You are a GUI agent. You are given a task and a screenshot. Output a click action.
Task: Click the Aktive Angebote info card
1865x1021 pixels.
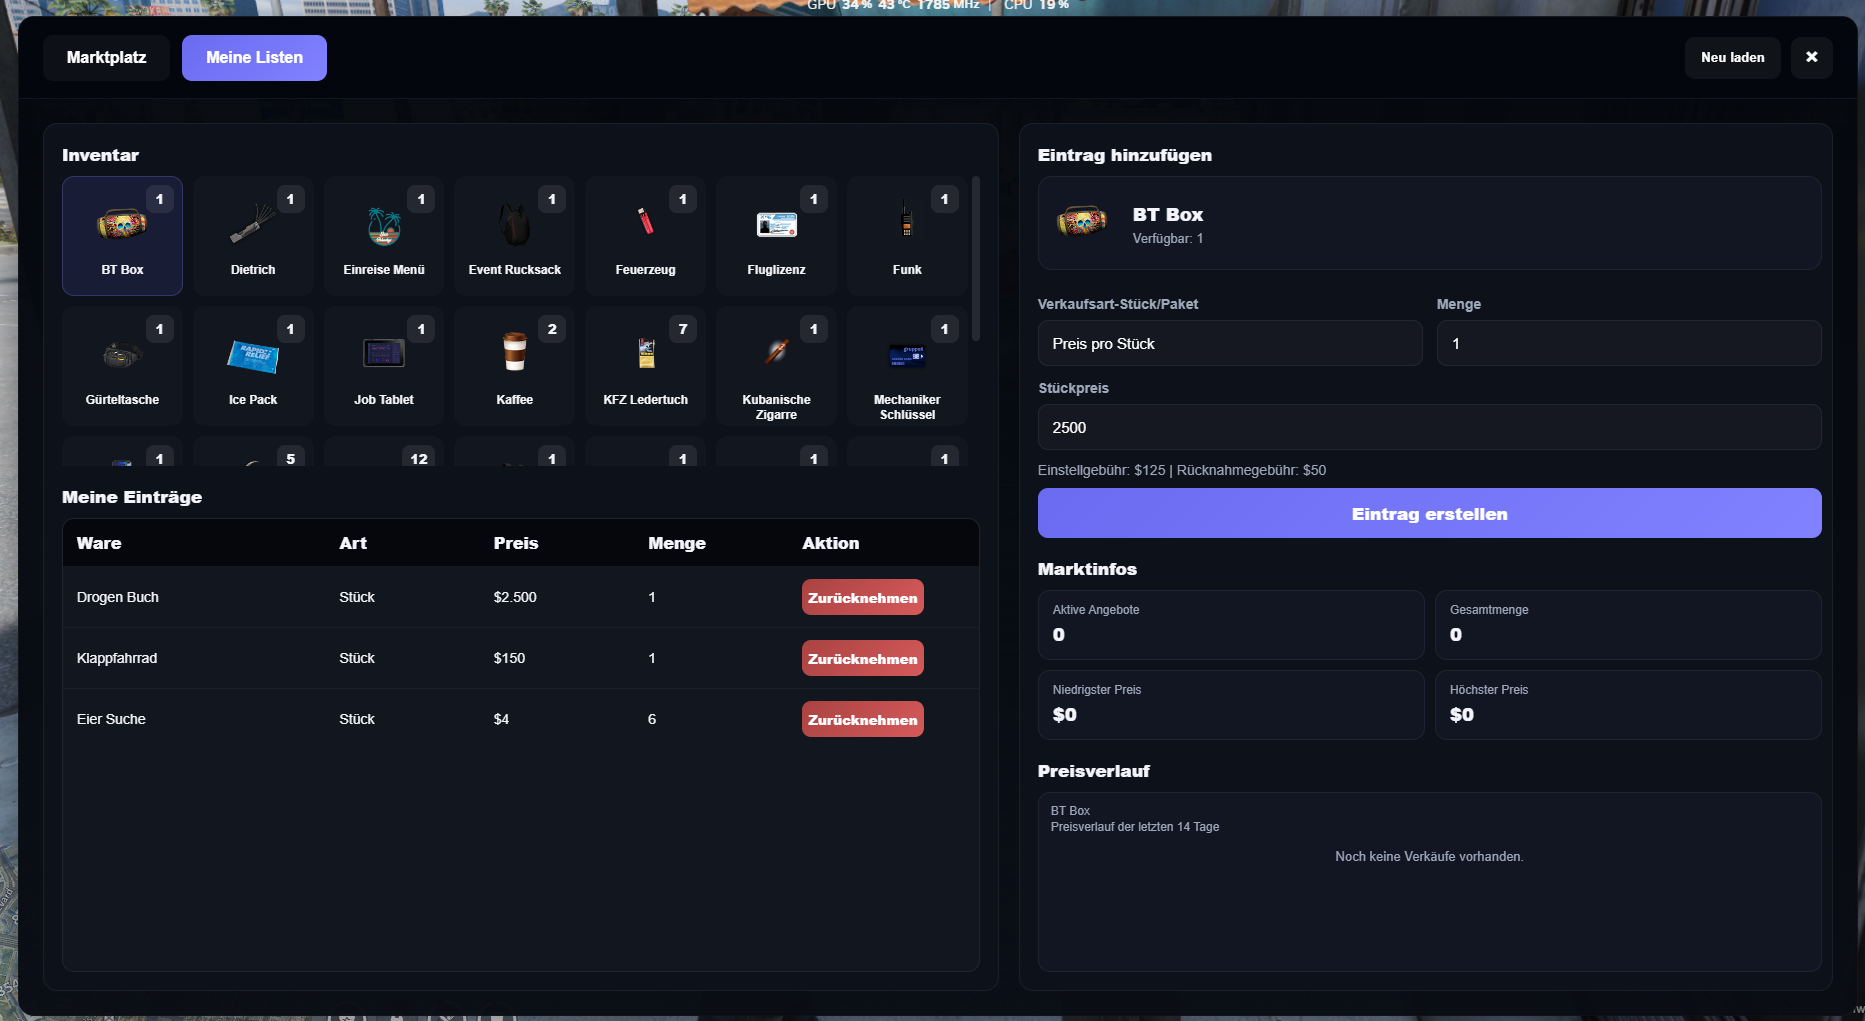coord(1230,624)
